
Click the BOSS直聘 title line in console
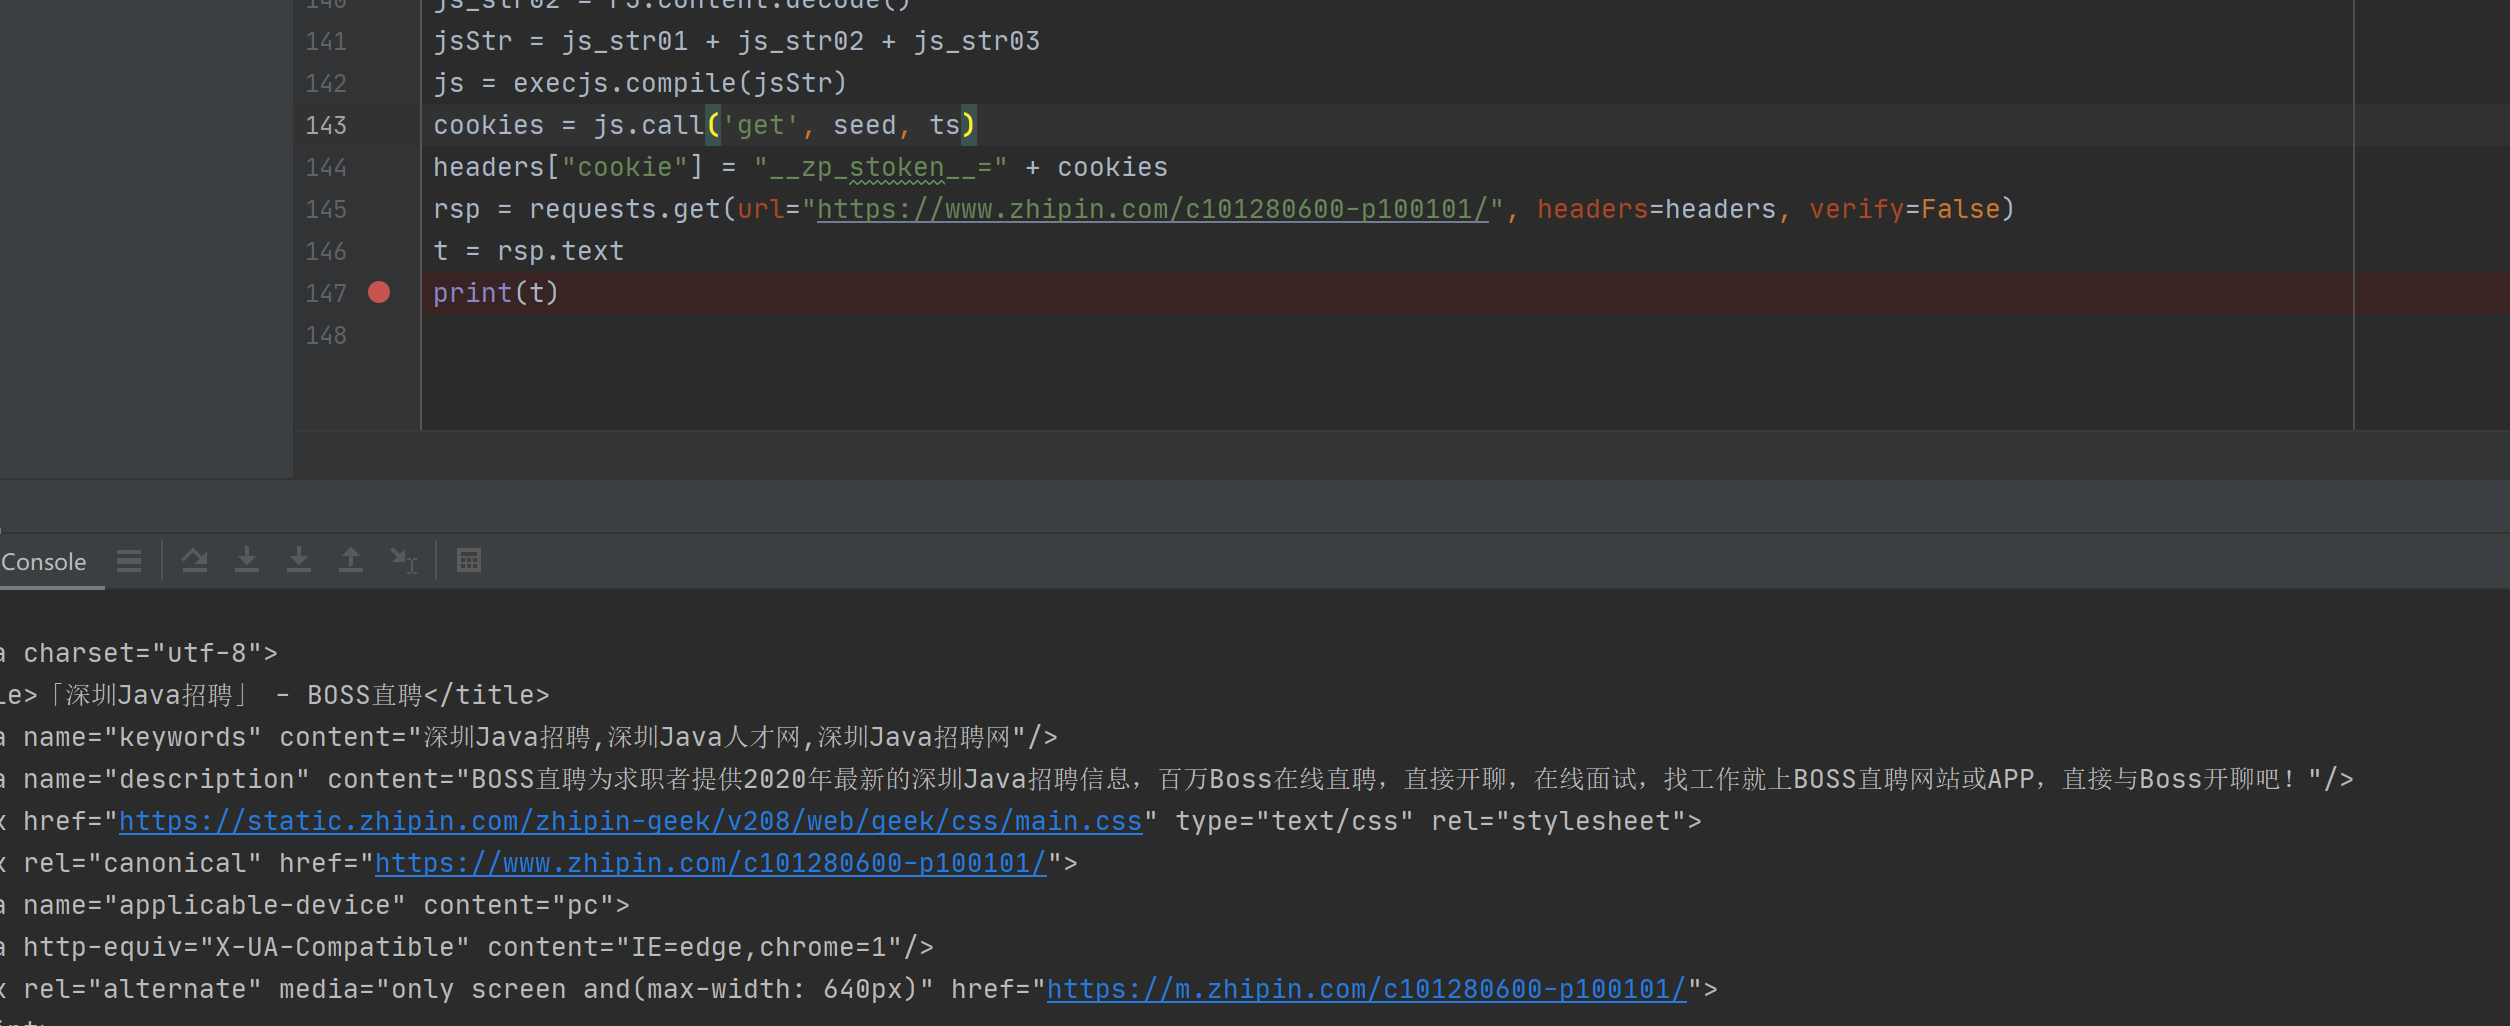pos(275,695)
